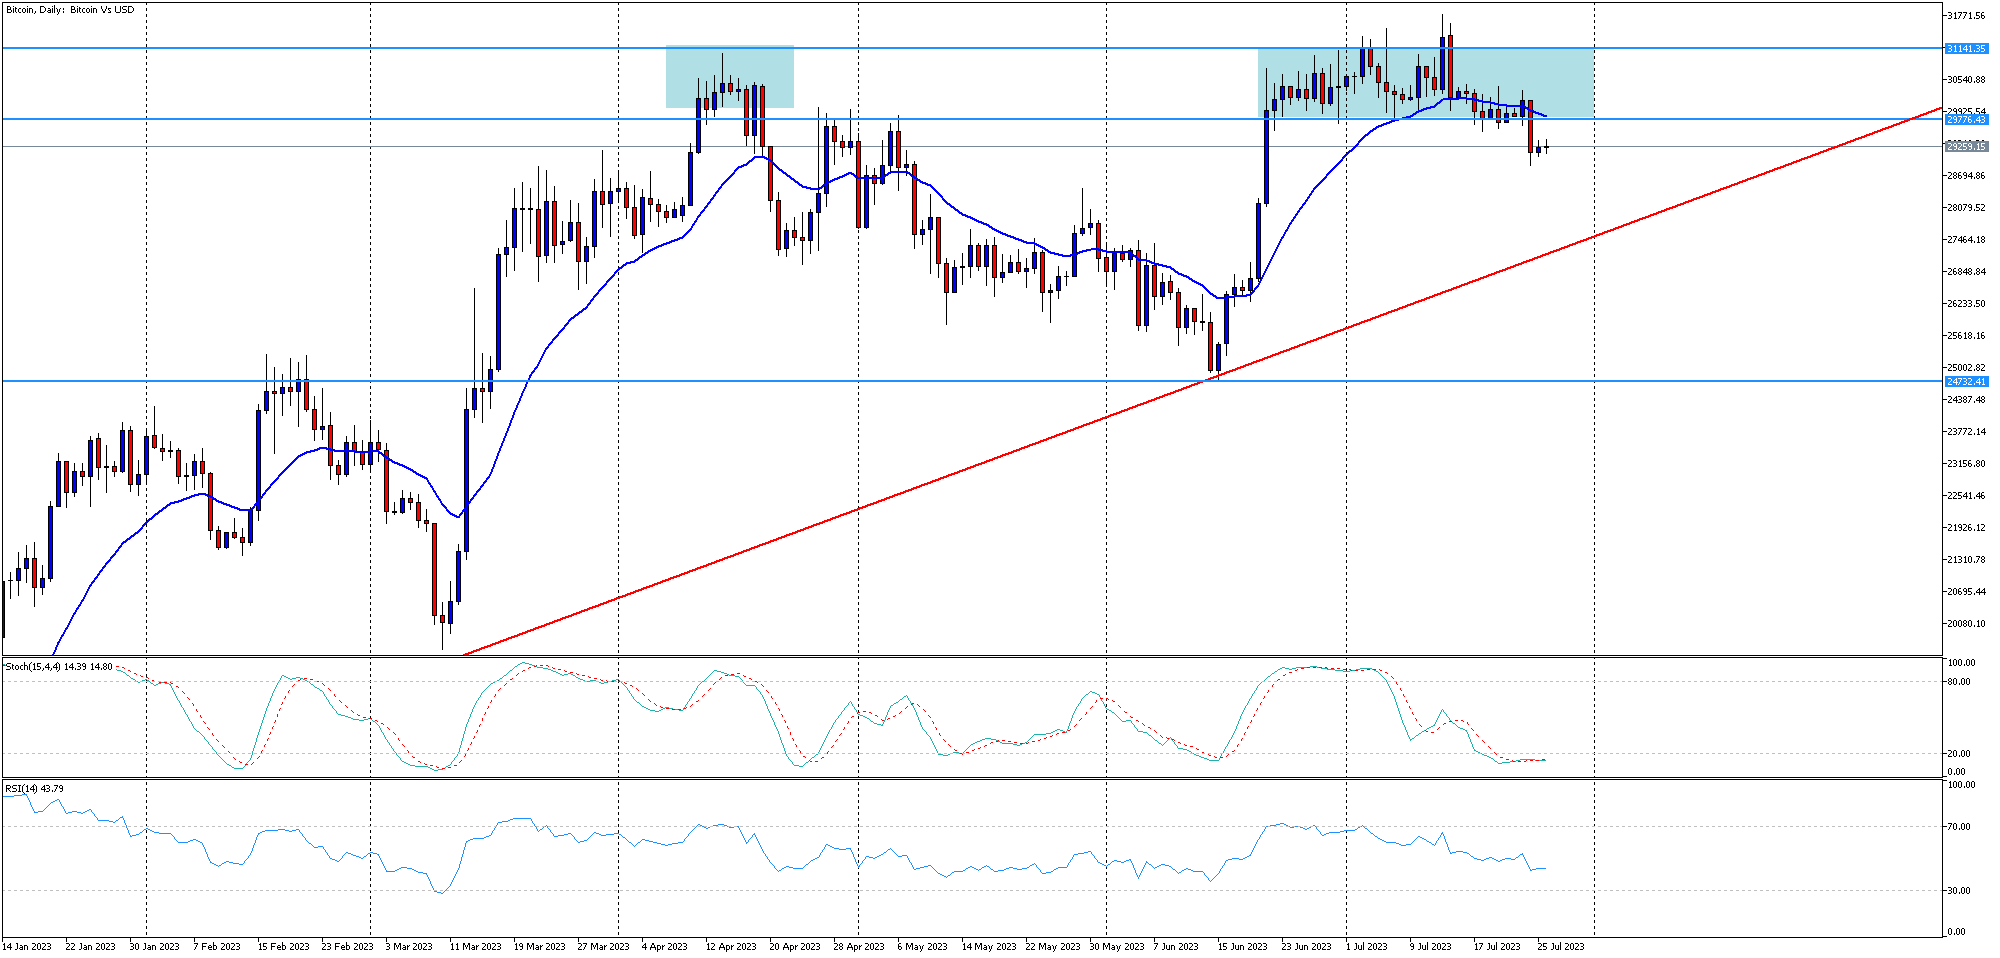The image size is (2000, 958).
Task: Click the 28 Apr 2023 date label
Action: click(x=859, y=946)
